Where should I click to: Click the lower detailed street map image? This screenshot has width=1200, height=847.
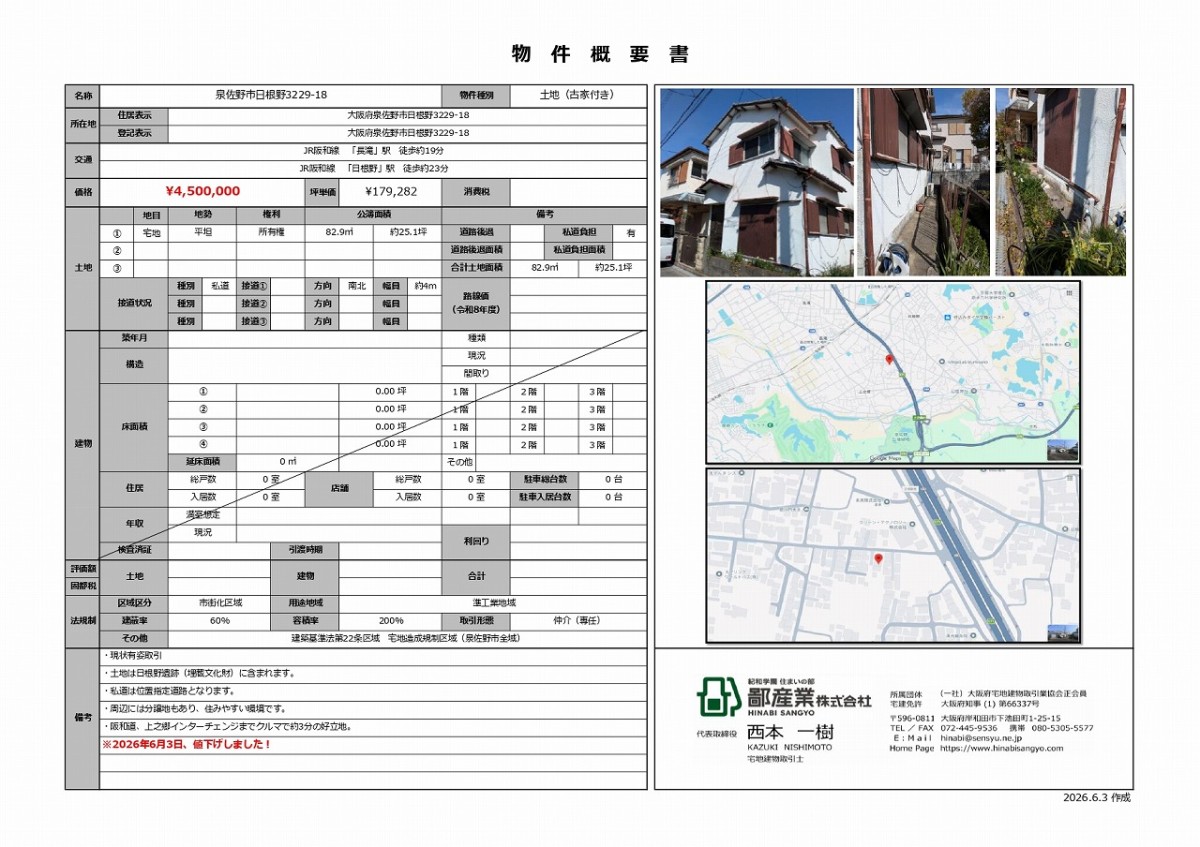coord(893,556)
